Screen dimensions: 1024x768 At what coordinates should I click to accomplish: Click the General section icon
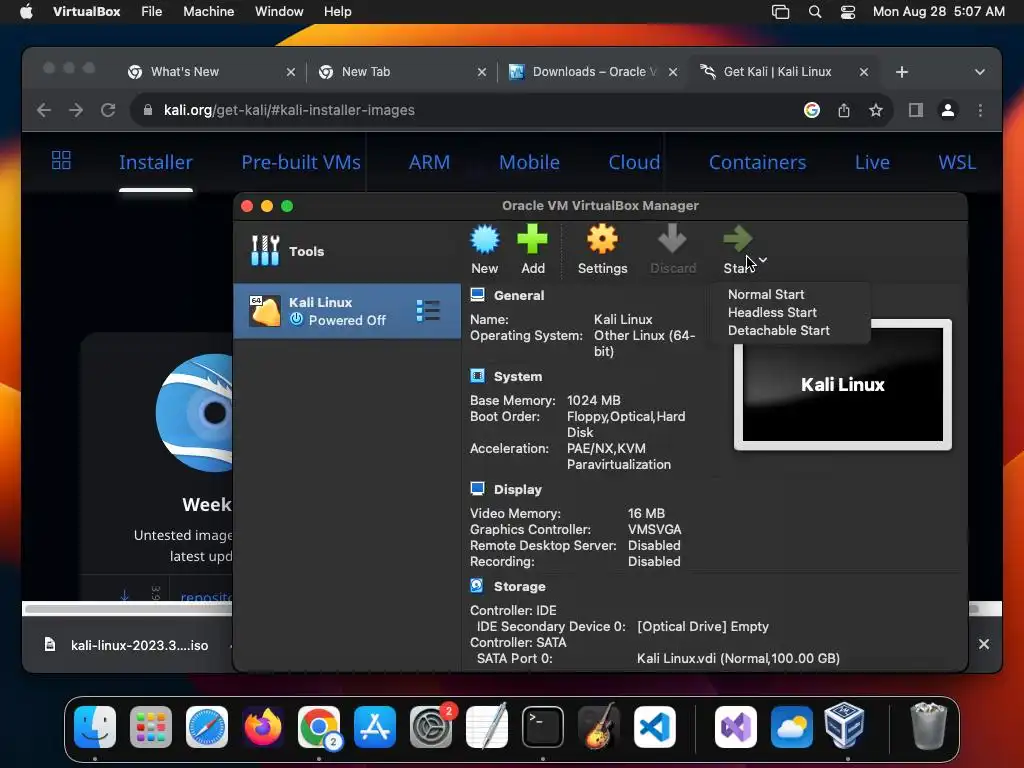click(x=477, y=295)
